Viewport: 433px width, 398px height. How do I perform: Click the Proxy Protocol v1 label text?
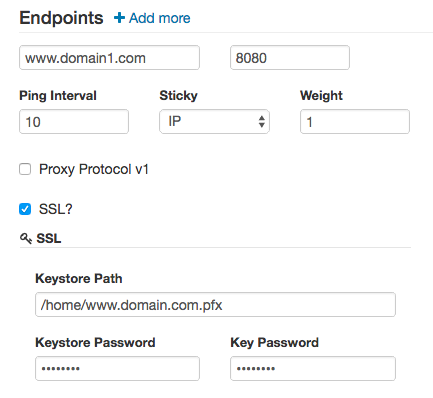point(94,169)
